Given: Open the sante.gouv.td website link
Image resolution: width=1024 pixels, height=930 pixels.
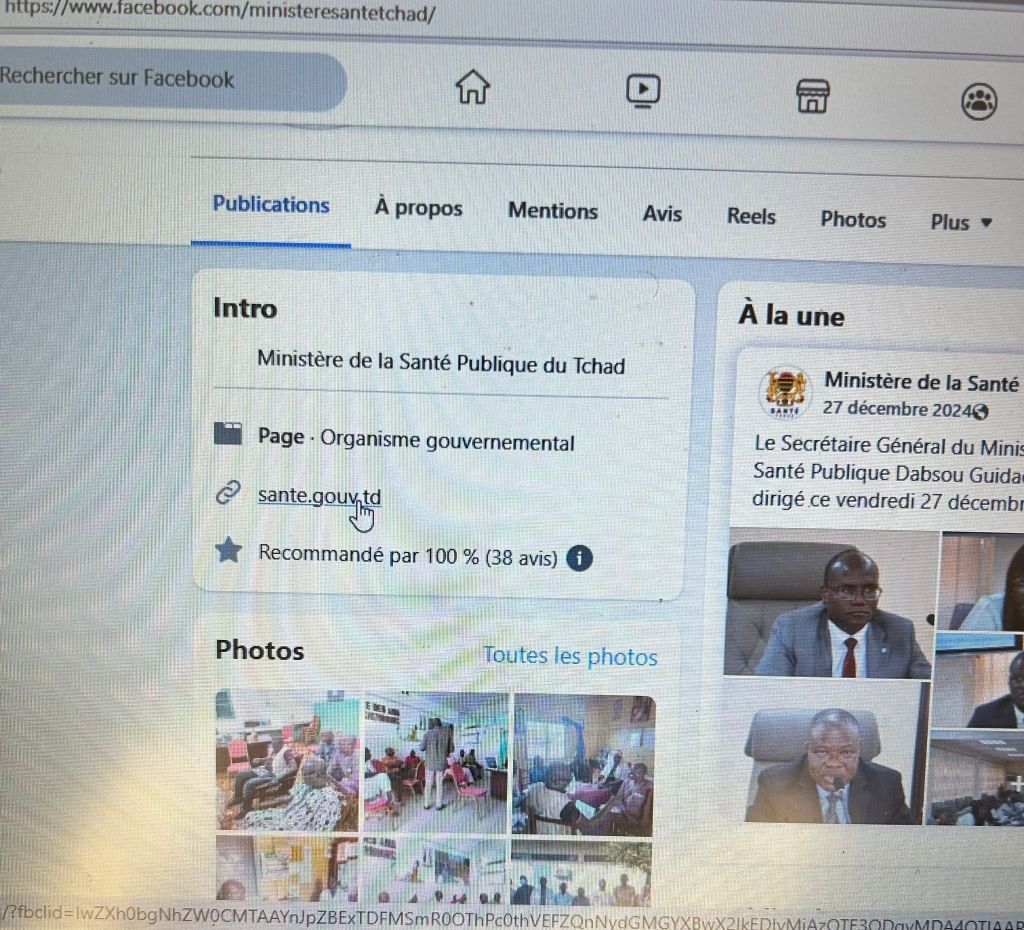Looking at the screenshot, I should [318, 496].
